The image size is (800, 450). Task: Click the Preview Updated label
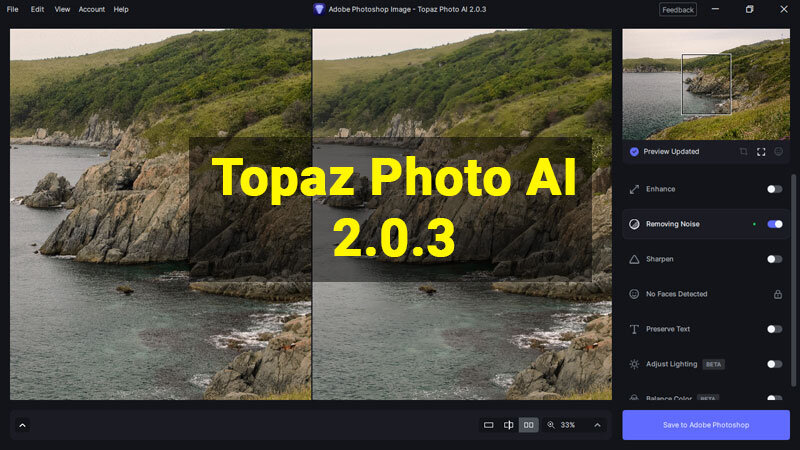coord(671,152)
